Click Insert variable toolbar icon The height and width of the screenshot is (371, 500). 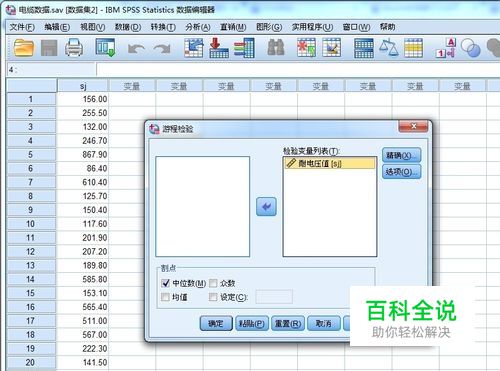pyautogui.click(x=331, y=48)
